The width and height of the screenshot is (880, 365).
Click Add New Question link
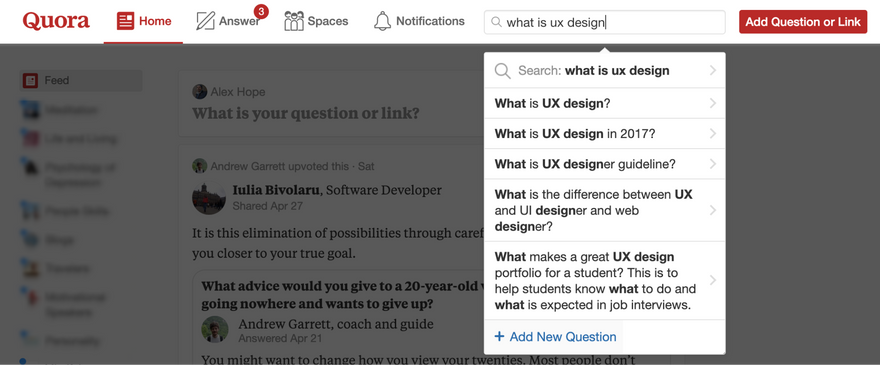[x=555, y=337]
